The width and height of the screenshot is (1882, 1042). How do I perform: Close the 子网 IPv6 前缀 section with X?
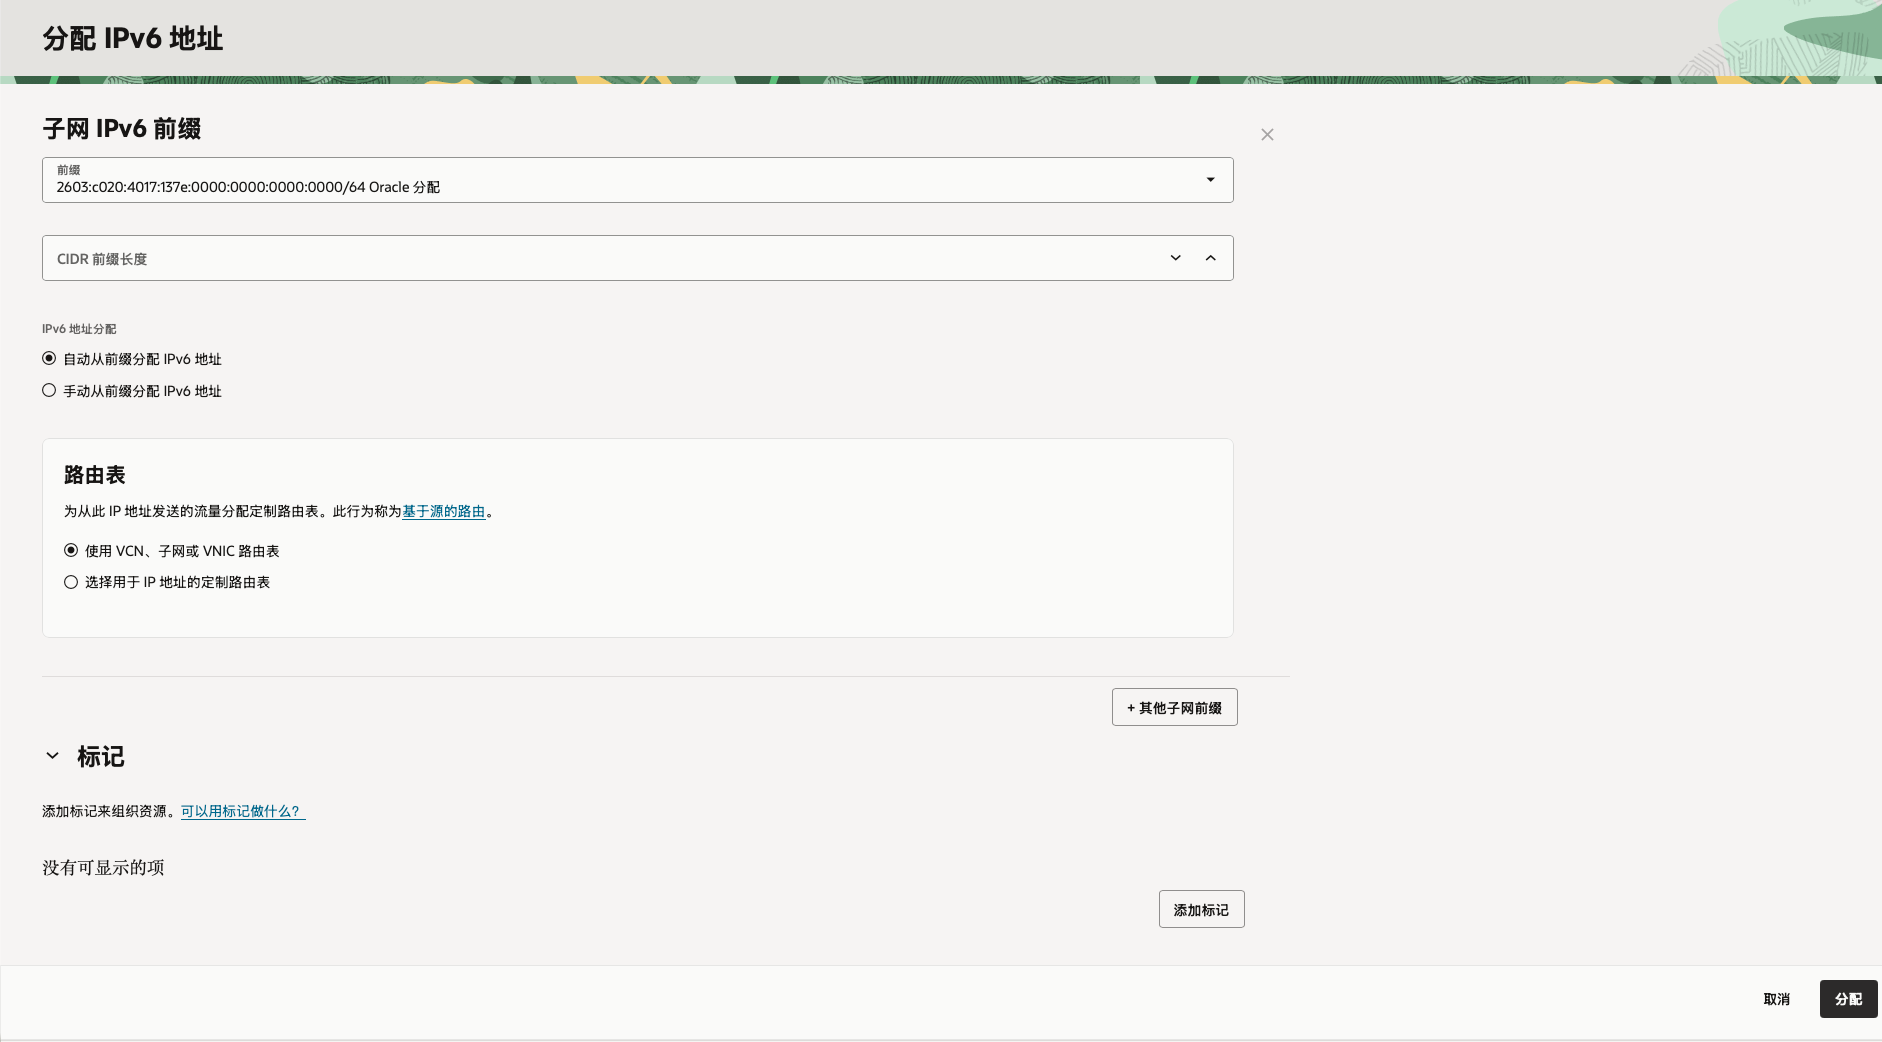[1267, 135]
